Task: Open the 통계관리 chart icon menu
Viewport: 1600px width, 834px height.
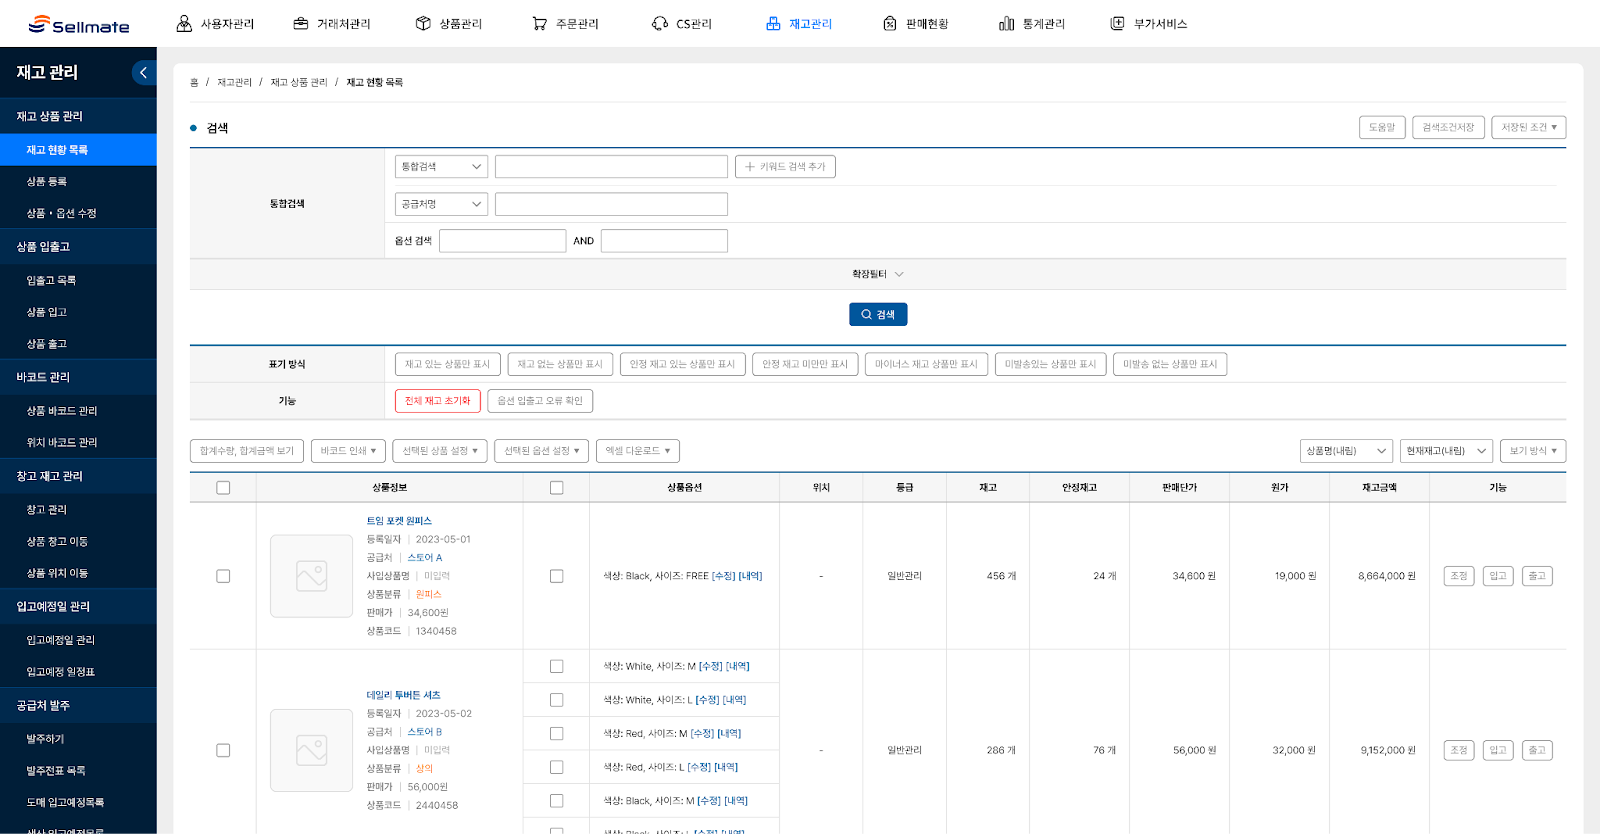Action: tap(1006, 24)
